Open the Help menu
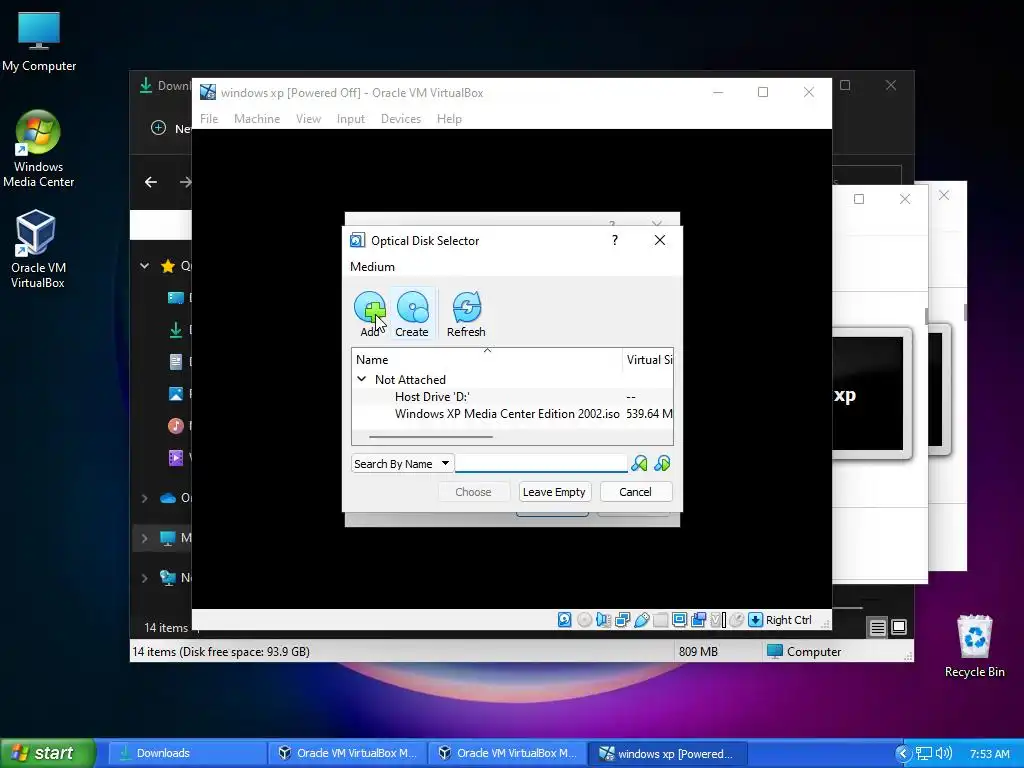The height and width of the screenshot is (768, 1024). coord(449,119)
